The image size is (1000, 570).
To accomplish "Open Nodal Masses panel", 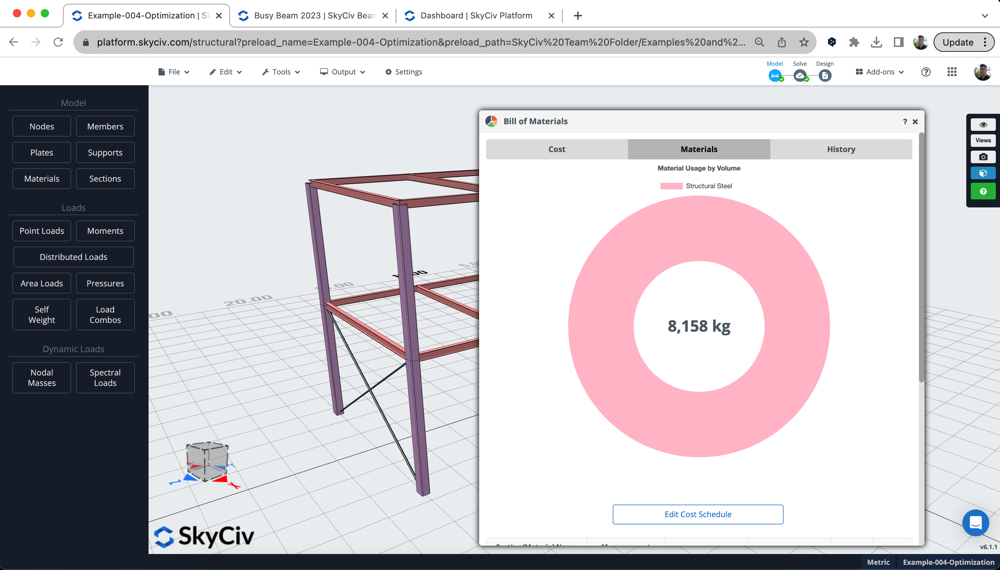I will (41, 377).
